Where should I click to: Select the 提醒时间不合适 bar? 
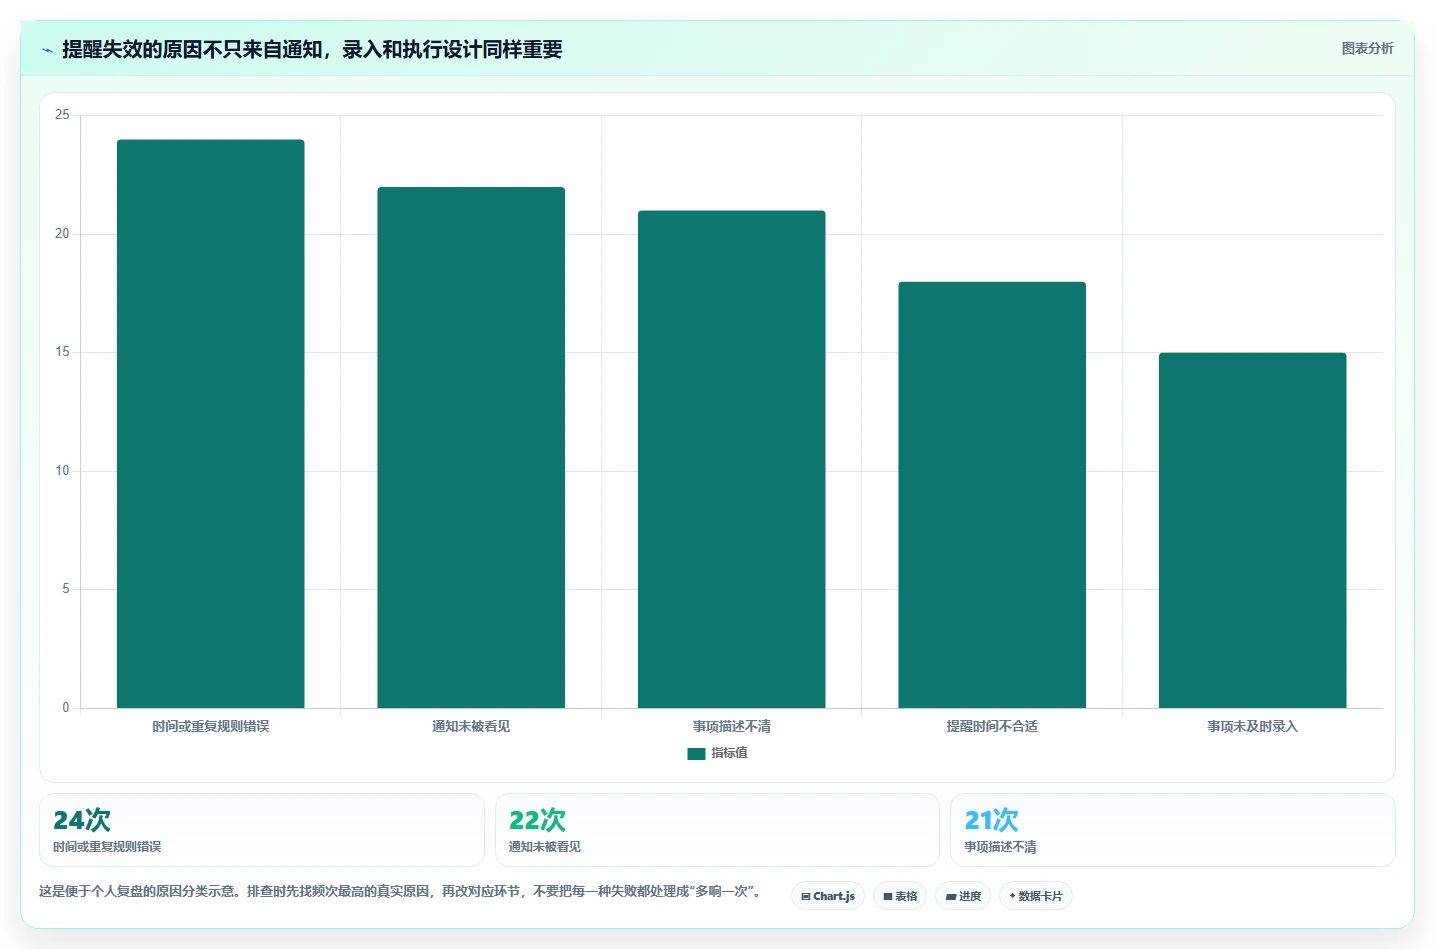pos(992,495)
